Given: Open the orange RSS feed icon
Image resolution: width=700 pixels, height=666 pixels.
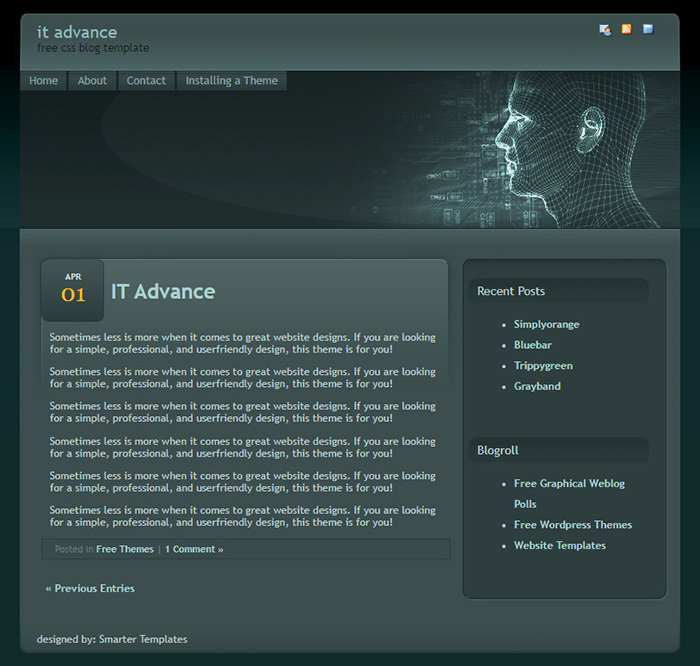Looking at the screenshot, I should click(626, 29).
